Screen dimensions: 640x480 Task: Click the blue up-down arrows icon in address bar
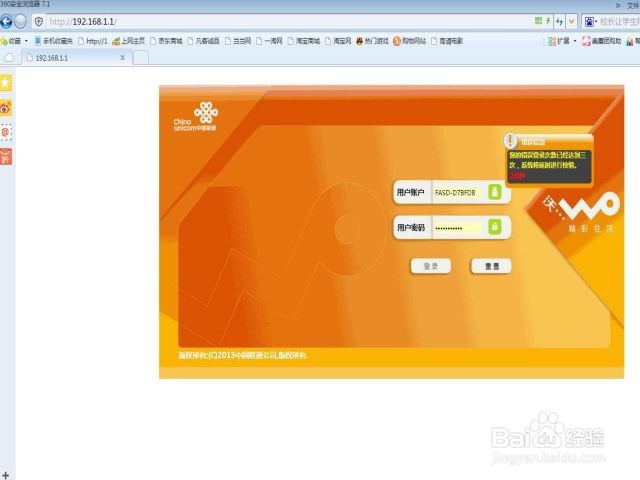pos(559,21)
